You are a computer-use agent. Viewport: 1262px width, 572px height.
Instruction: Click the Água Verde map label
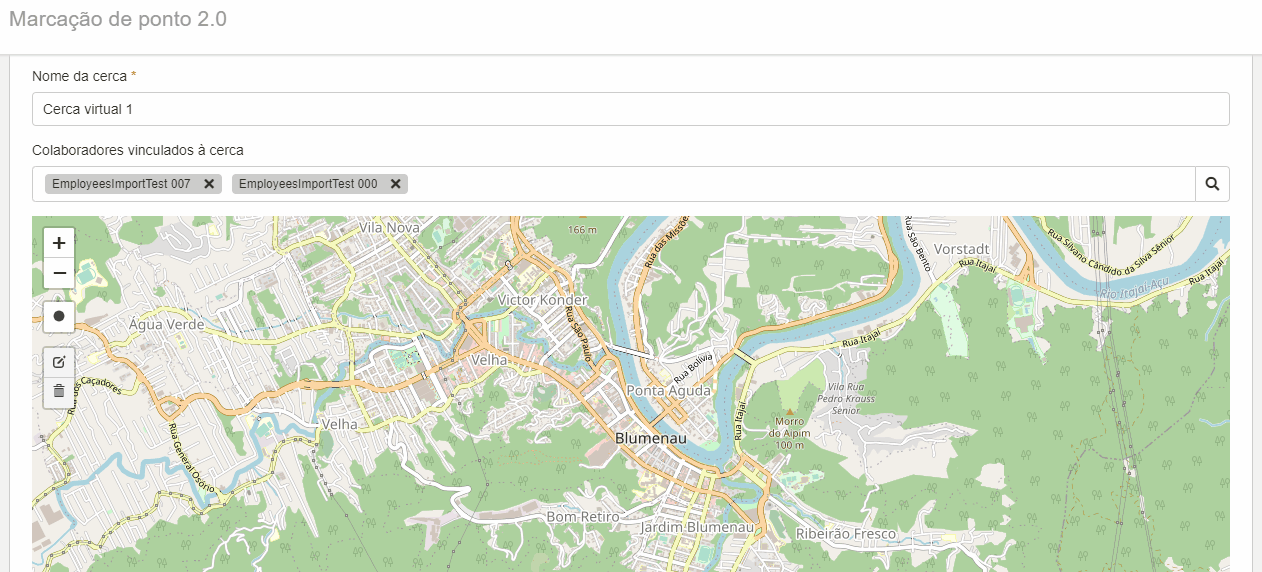click(x=167, y=325)
